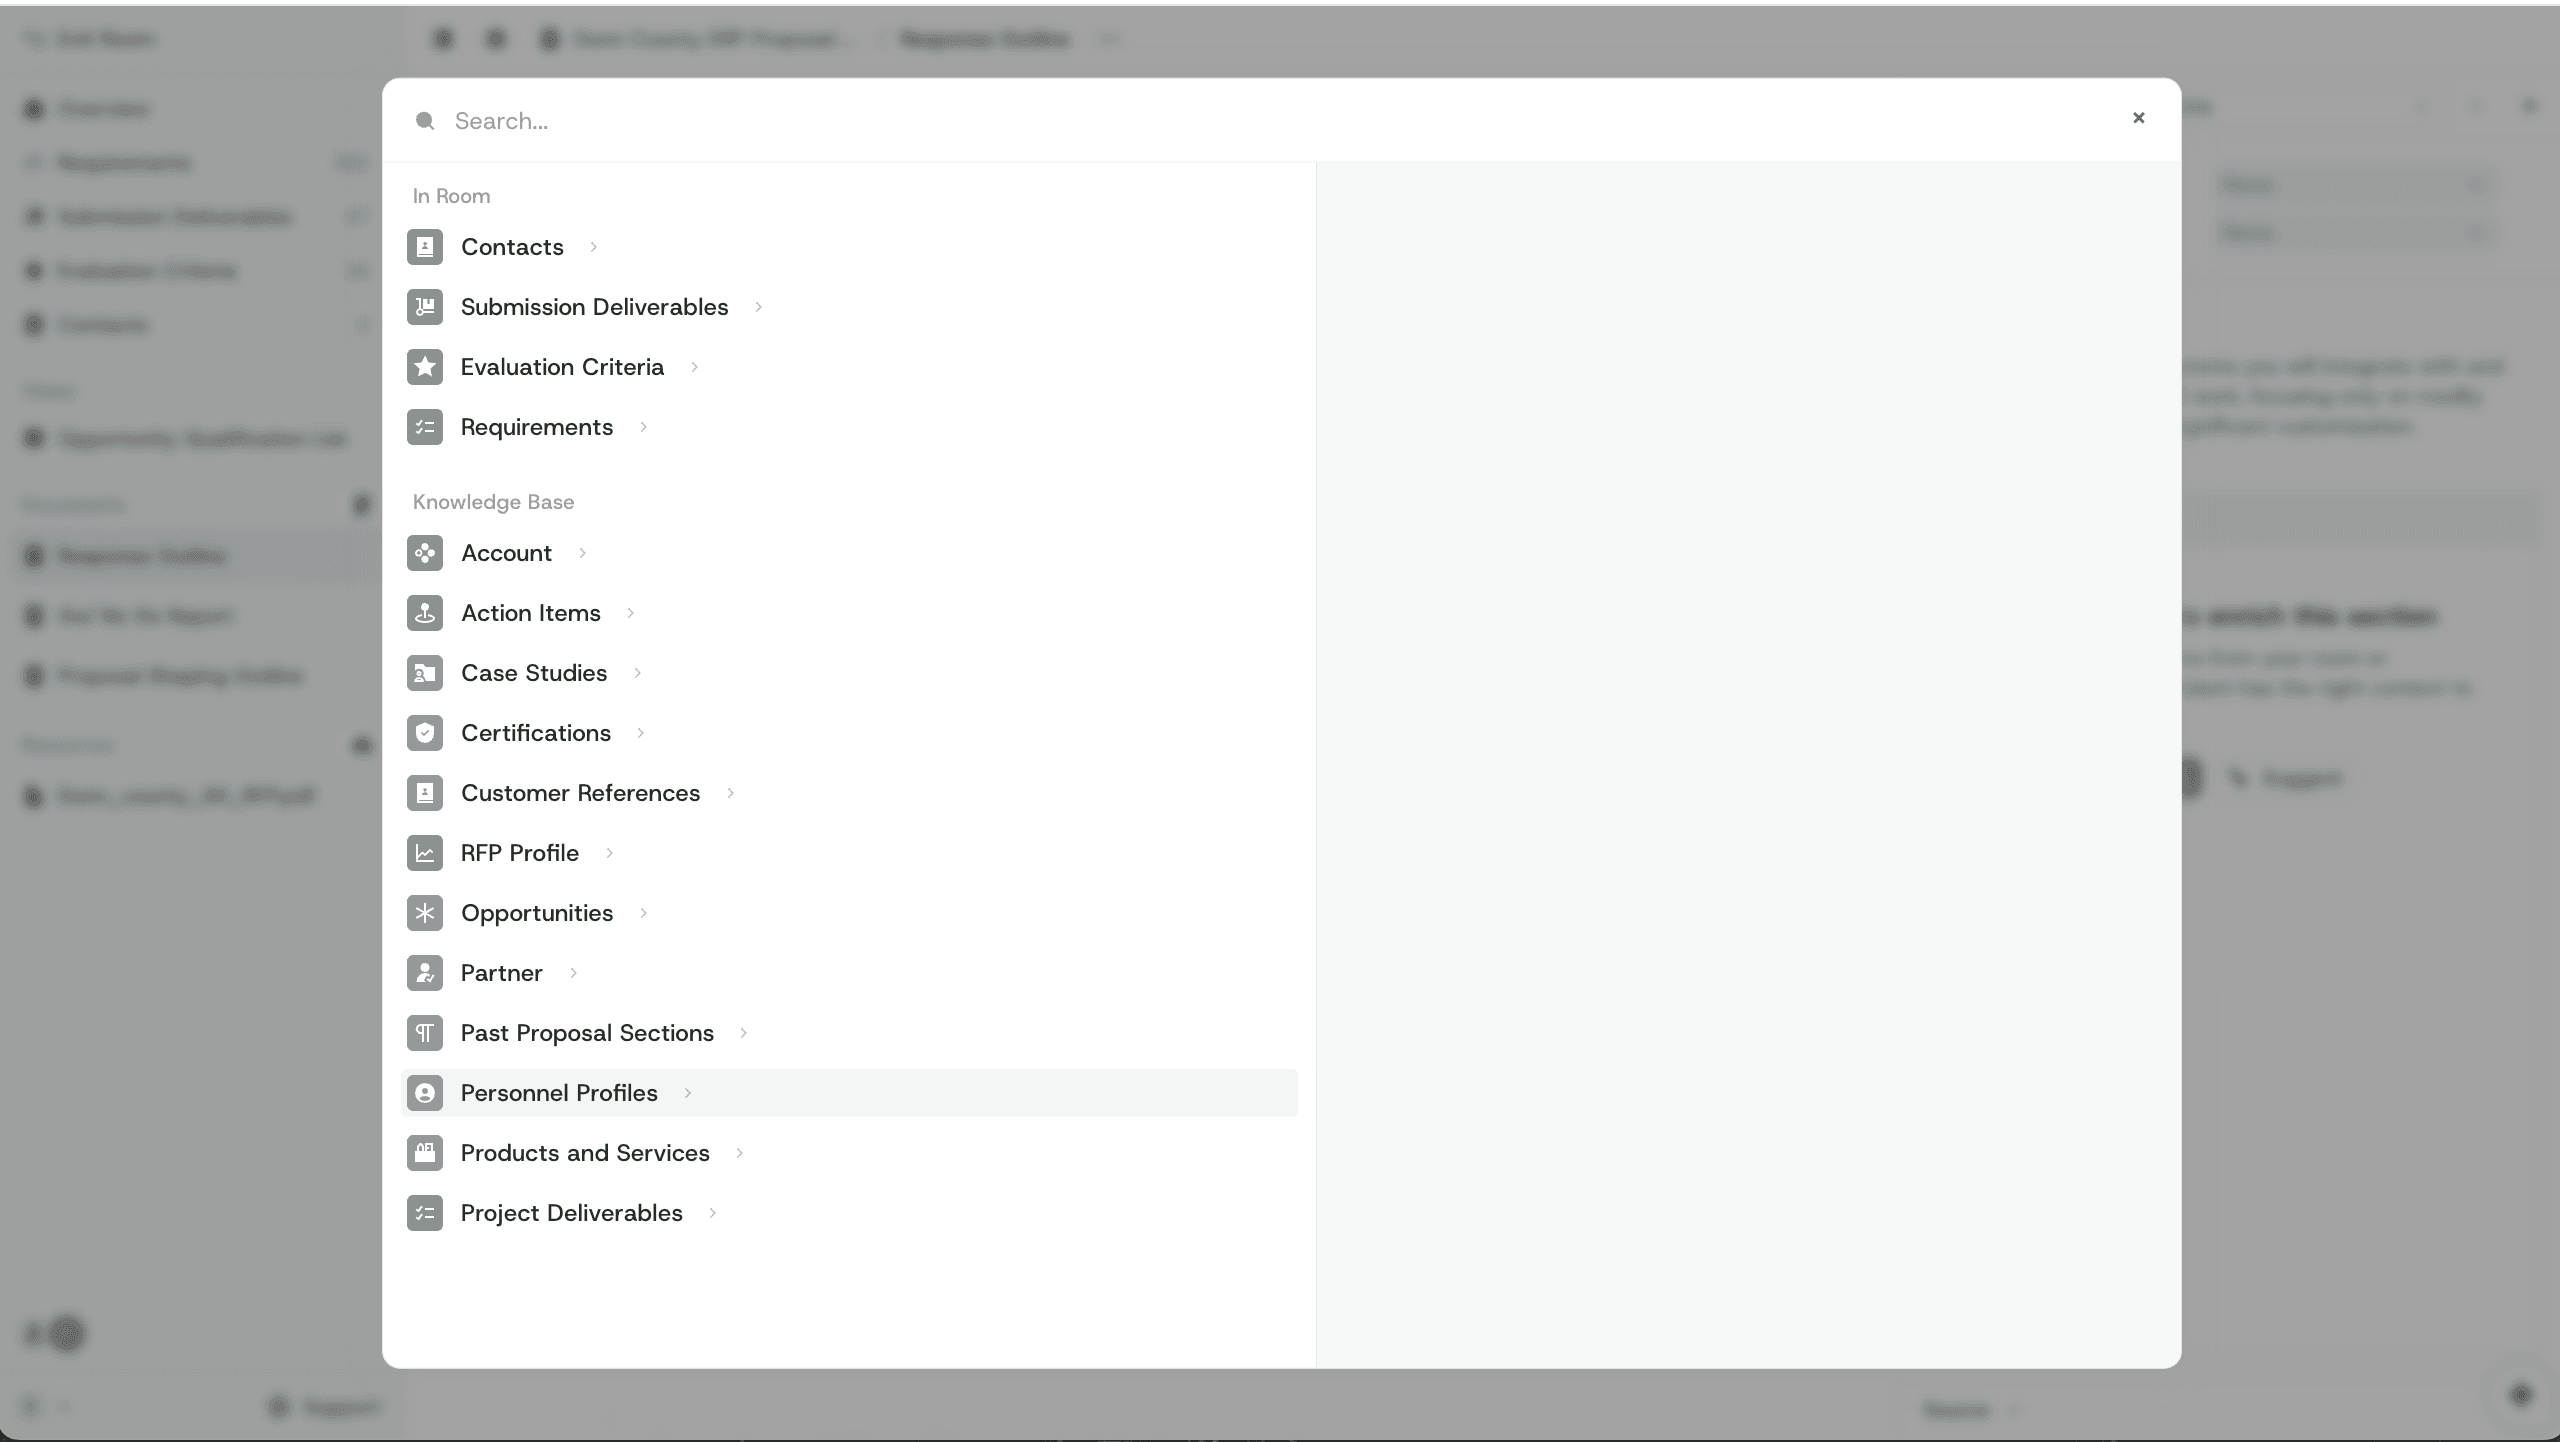
Task: Close the search dialog with X
Action: 2139,118
